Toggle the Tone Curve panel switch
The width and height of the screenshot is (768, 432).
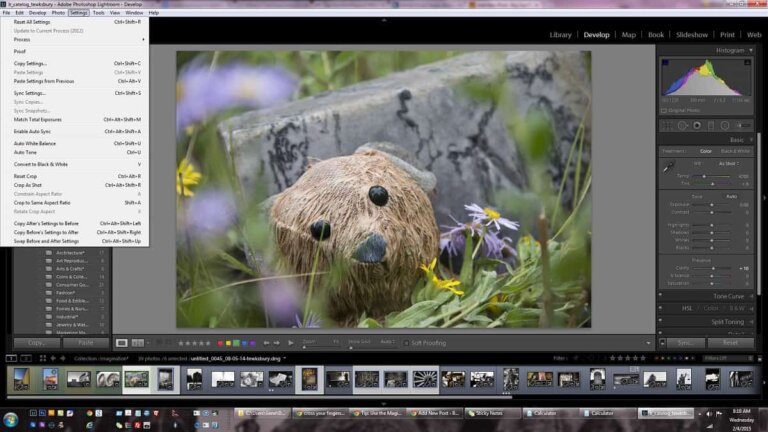point(660,295)
